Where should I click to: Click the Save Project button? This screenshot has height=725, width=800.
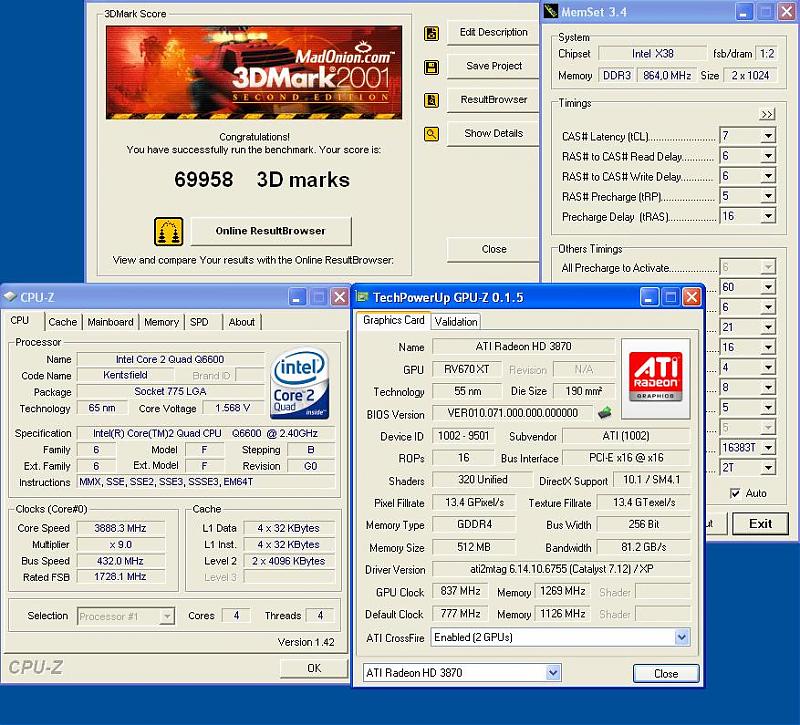click(493, 66)
